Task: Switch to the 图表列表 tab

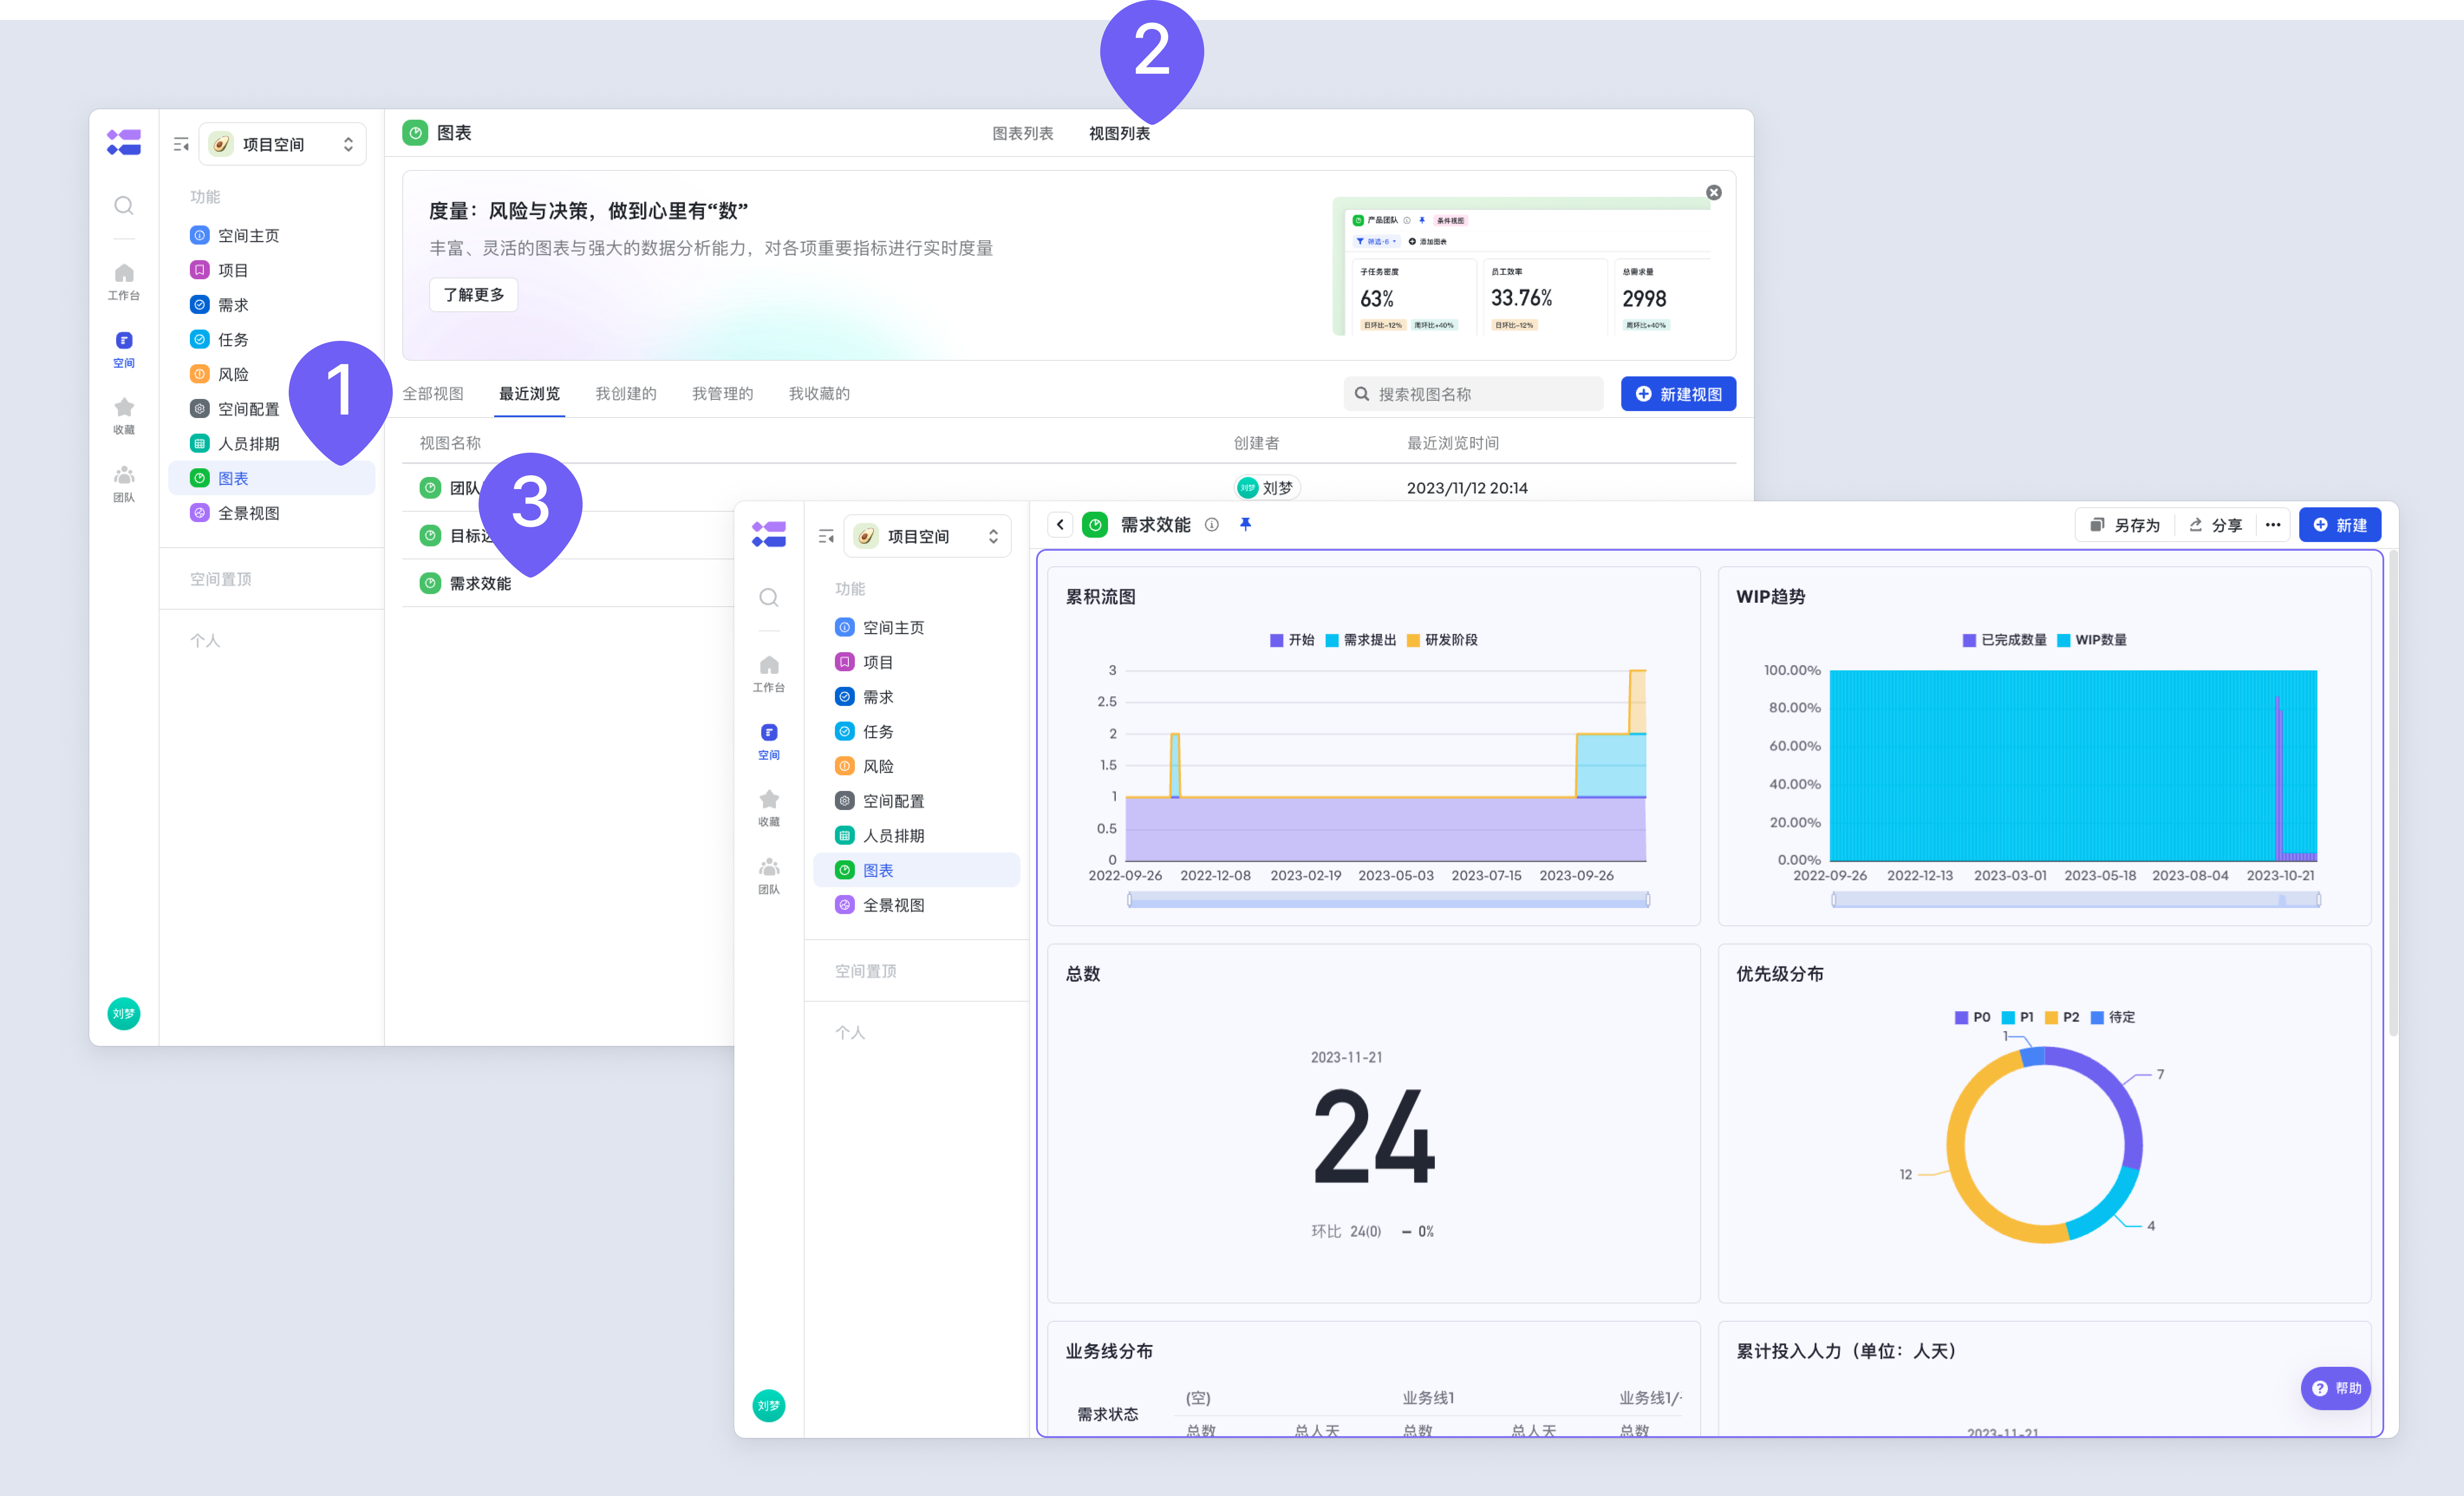Action: pos(1022,134)
